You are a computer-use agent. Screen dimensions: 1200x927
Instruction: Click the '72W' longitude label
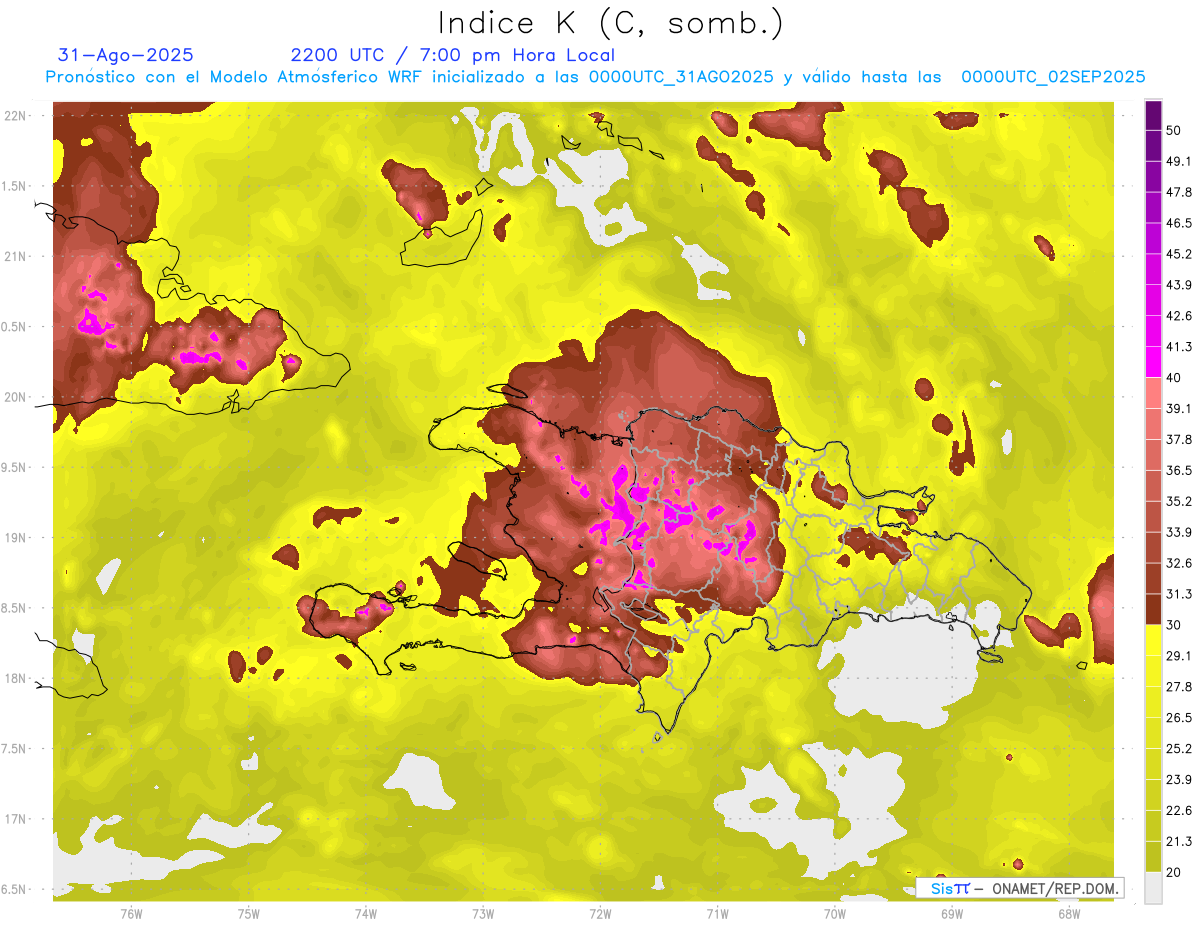pyautogui.click(x=600, y=914)
